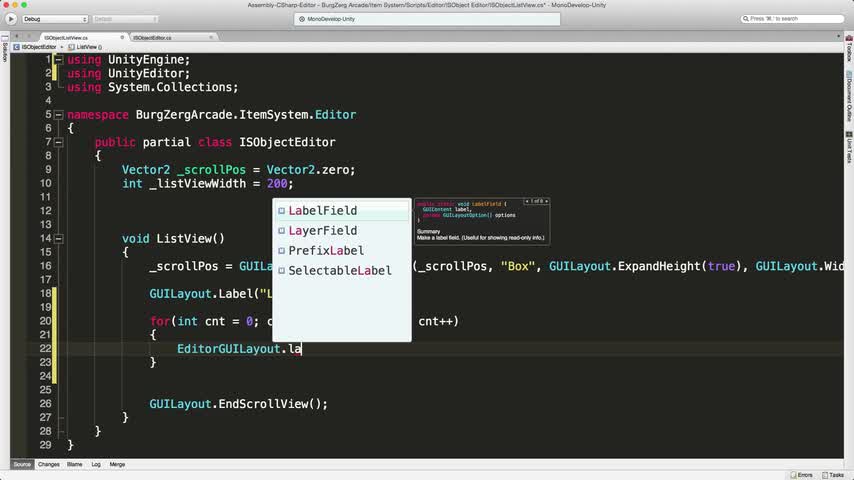Switch to the Blame view tab
Image resolution: width=854 pixels, height=480 pixels.
pos(75,465)
